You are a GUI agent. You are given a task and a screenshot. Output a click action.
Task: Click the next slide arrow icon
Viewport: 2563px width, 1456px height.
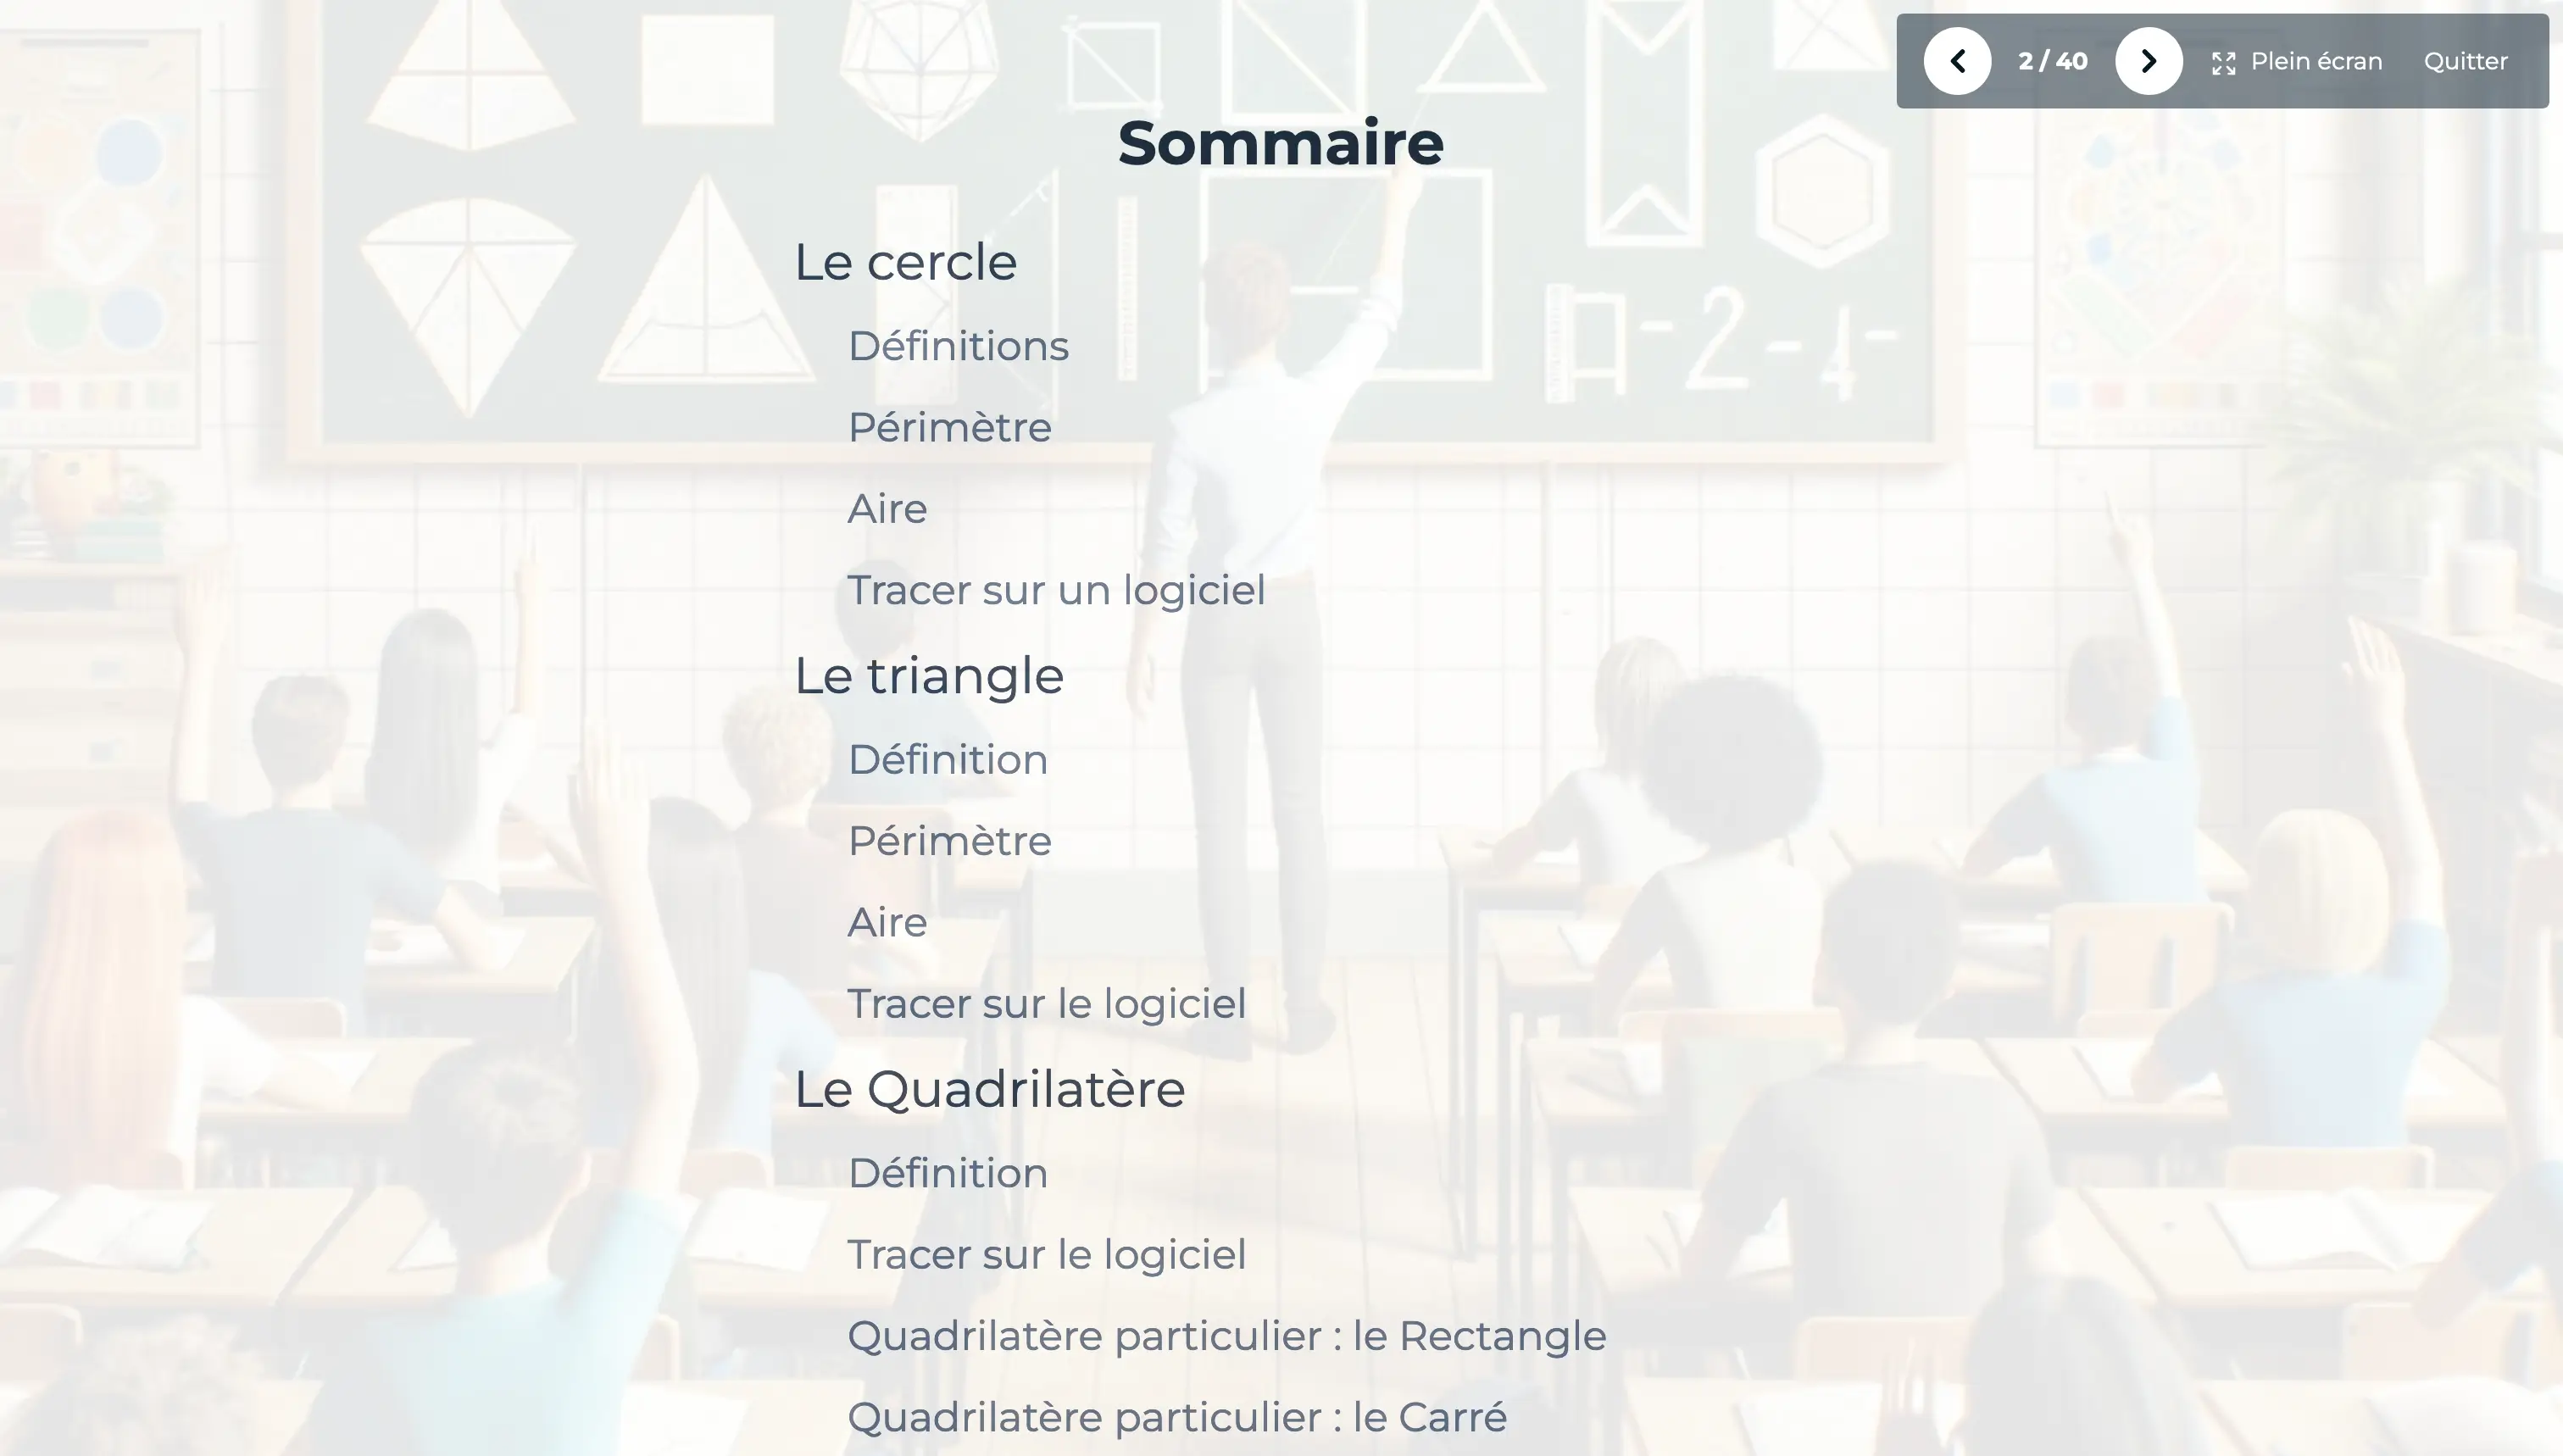2148,60
